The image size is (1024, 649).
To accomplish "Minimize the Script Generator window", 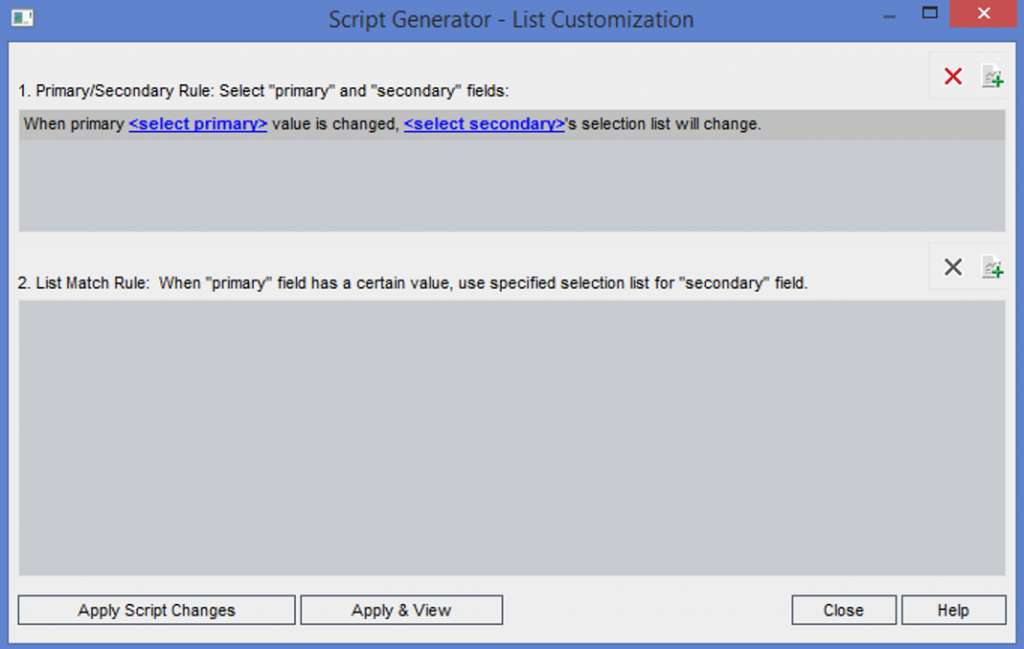I will pyautogui.click(x=888, y=16).
